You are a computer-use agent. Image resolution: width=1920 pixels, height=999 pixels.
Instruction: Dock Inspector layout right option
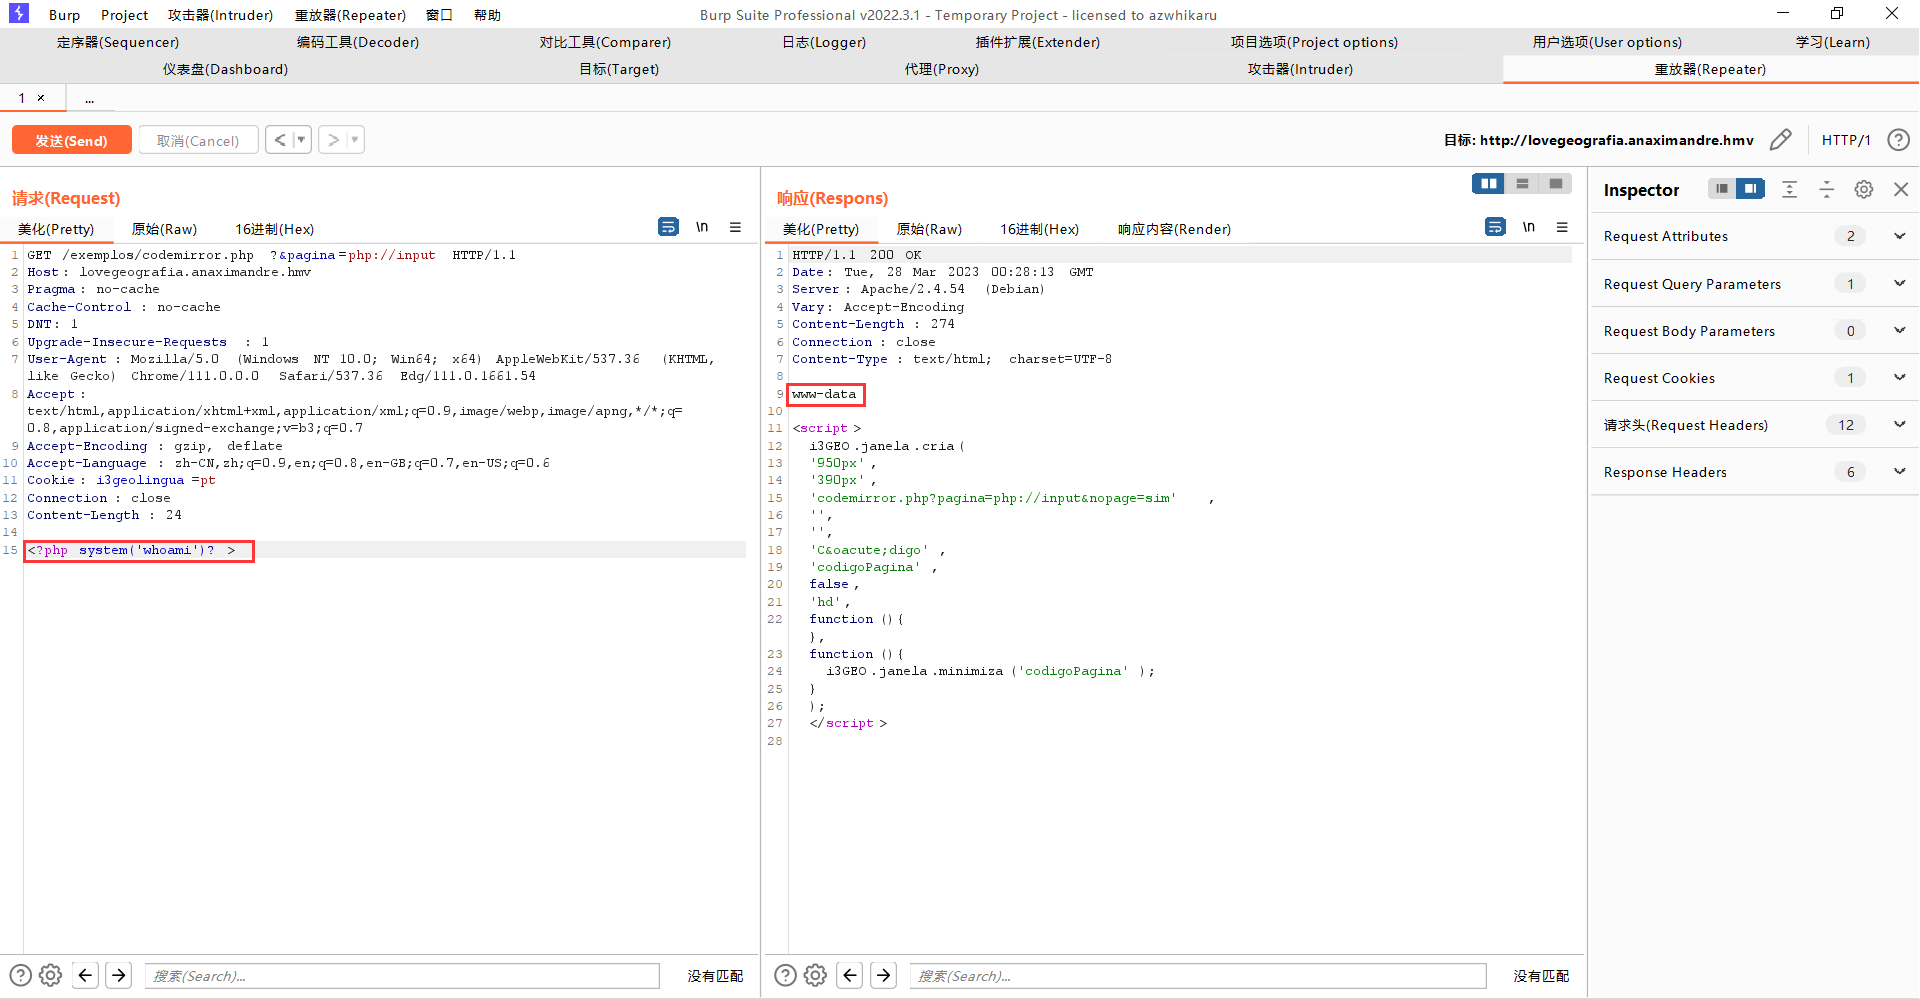point(1751,189)
